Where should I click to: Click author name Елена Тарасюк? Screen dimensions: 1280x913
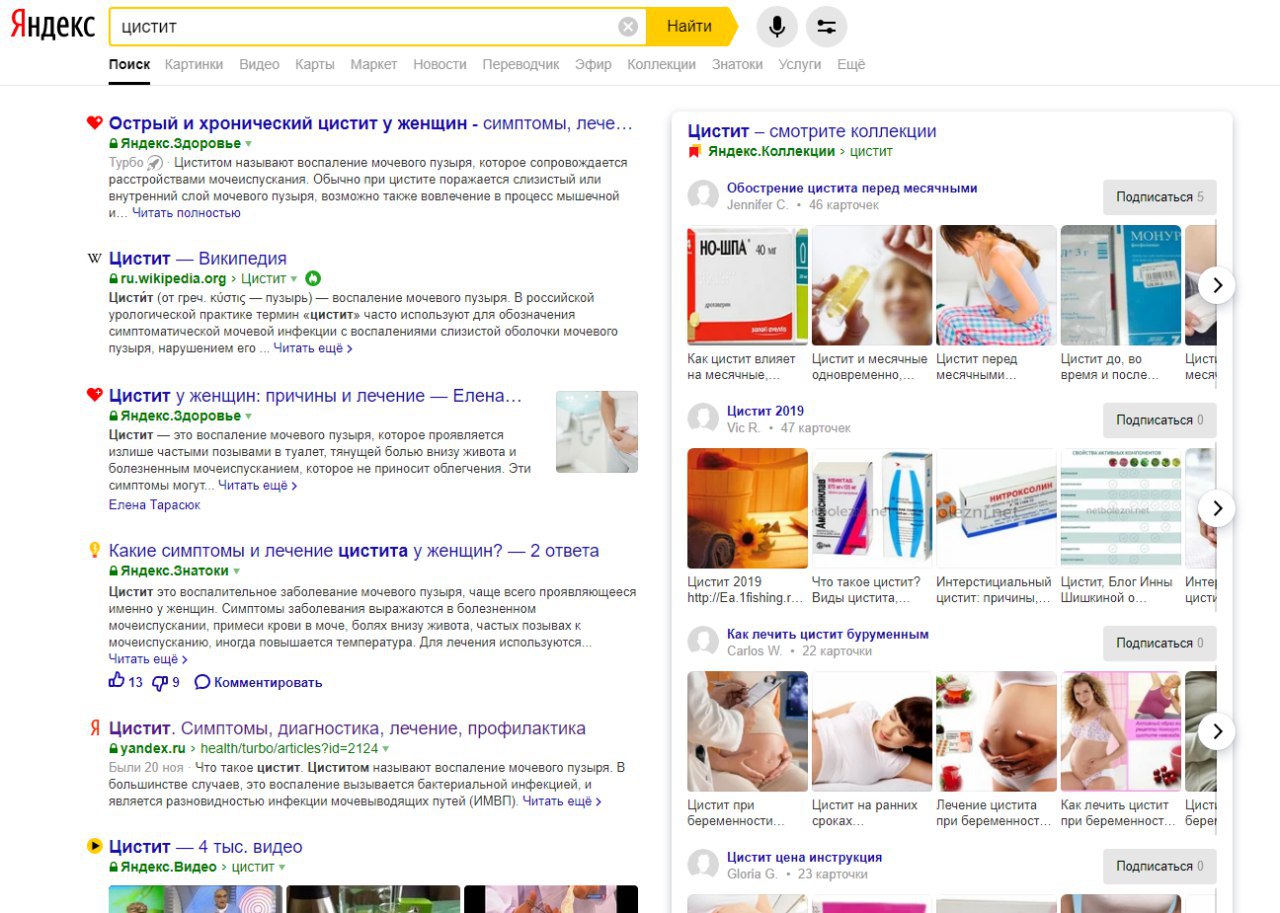tap(154, 505)
